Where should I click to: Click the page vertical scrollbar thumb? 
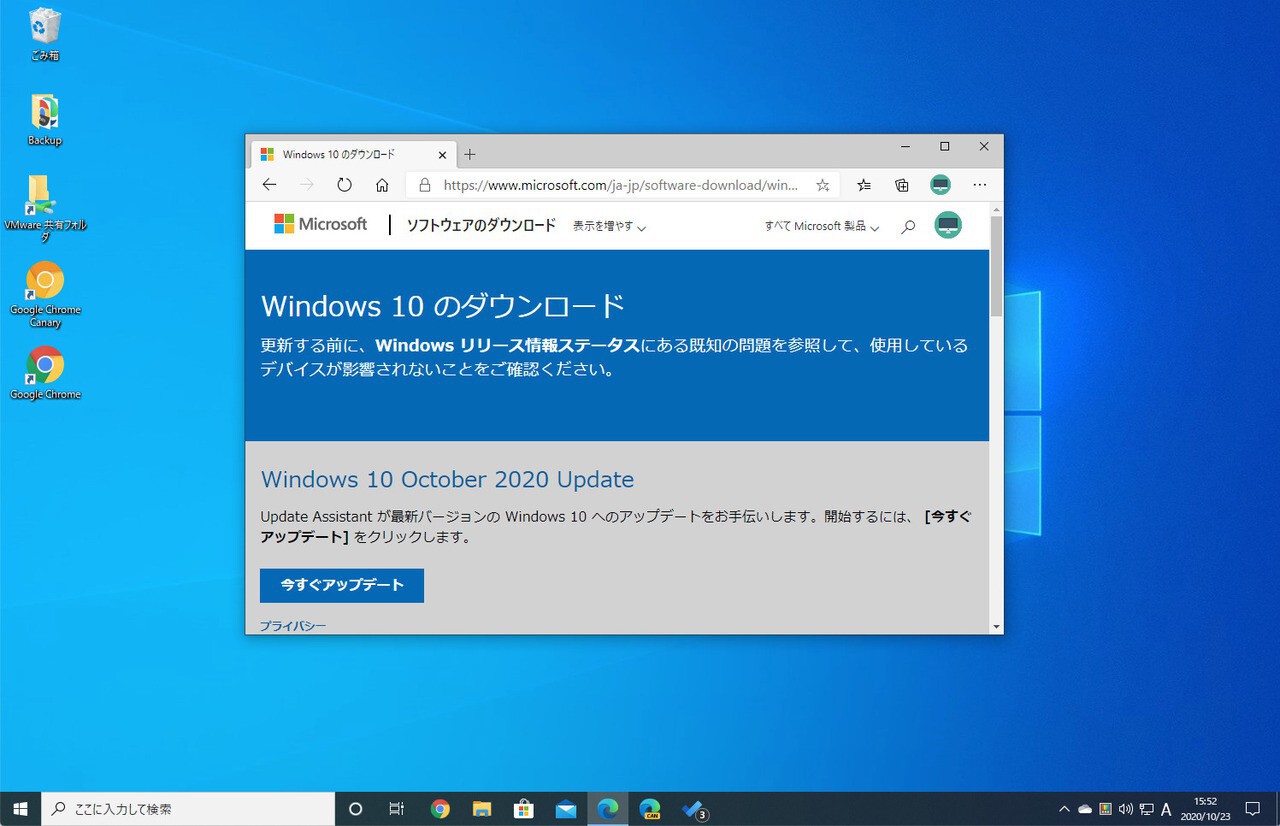[996, 266]
